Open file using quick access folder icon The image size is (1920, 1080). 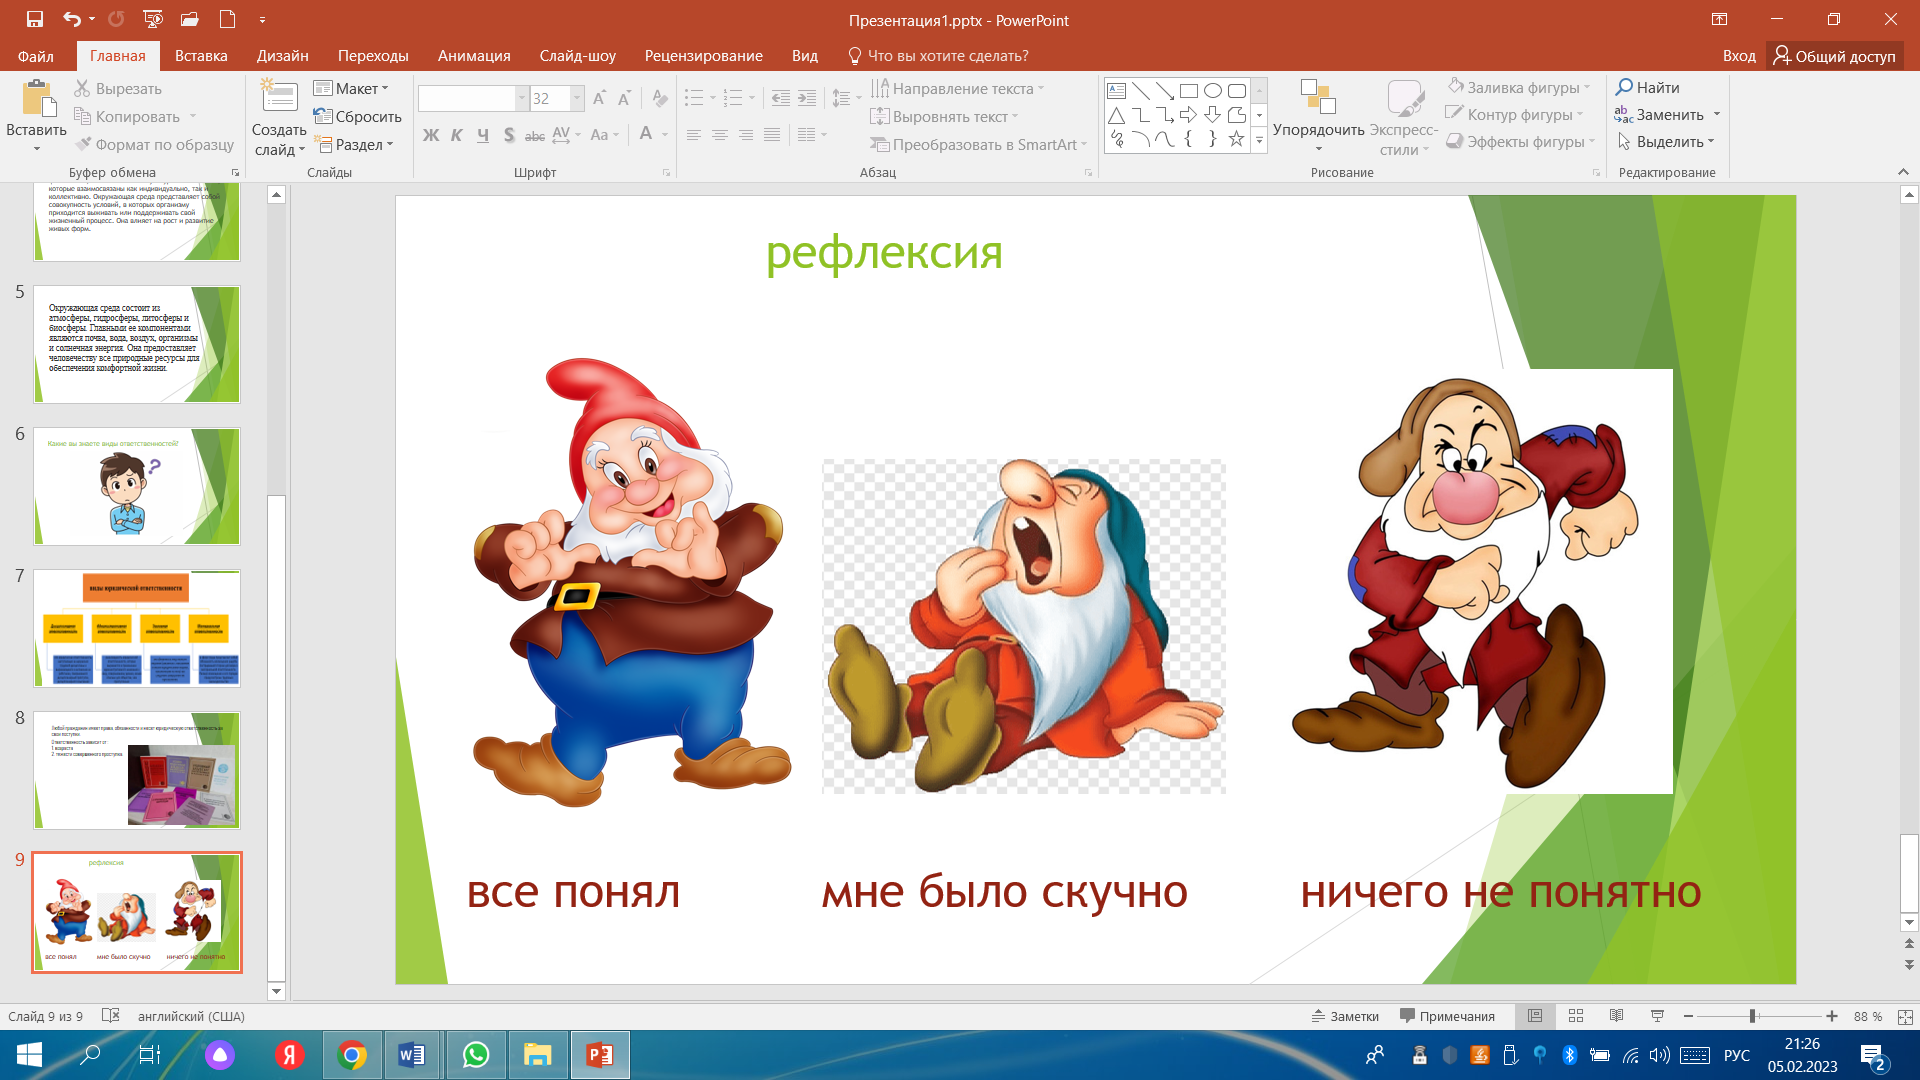click(190, 19)
